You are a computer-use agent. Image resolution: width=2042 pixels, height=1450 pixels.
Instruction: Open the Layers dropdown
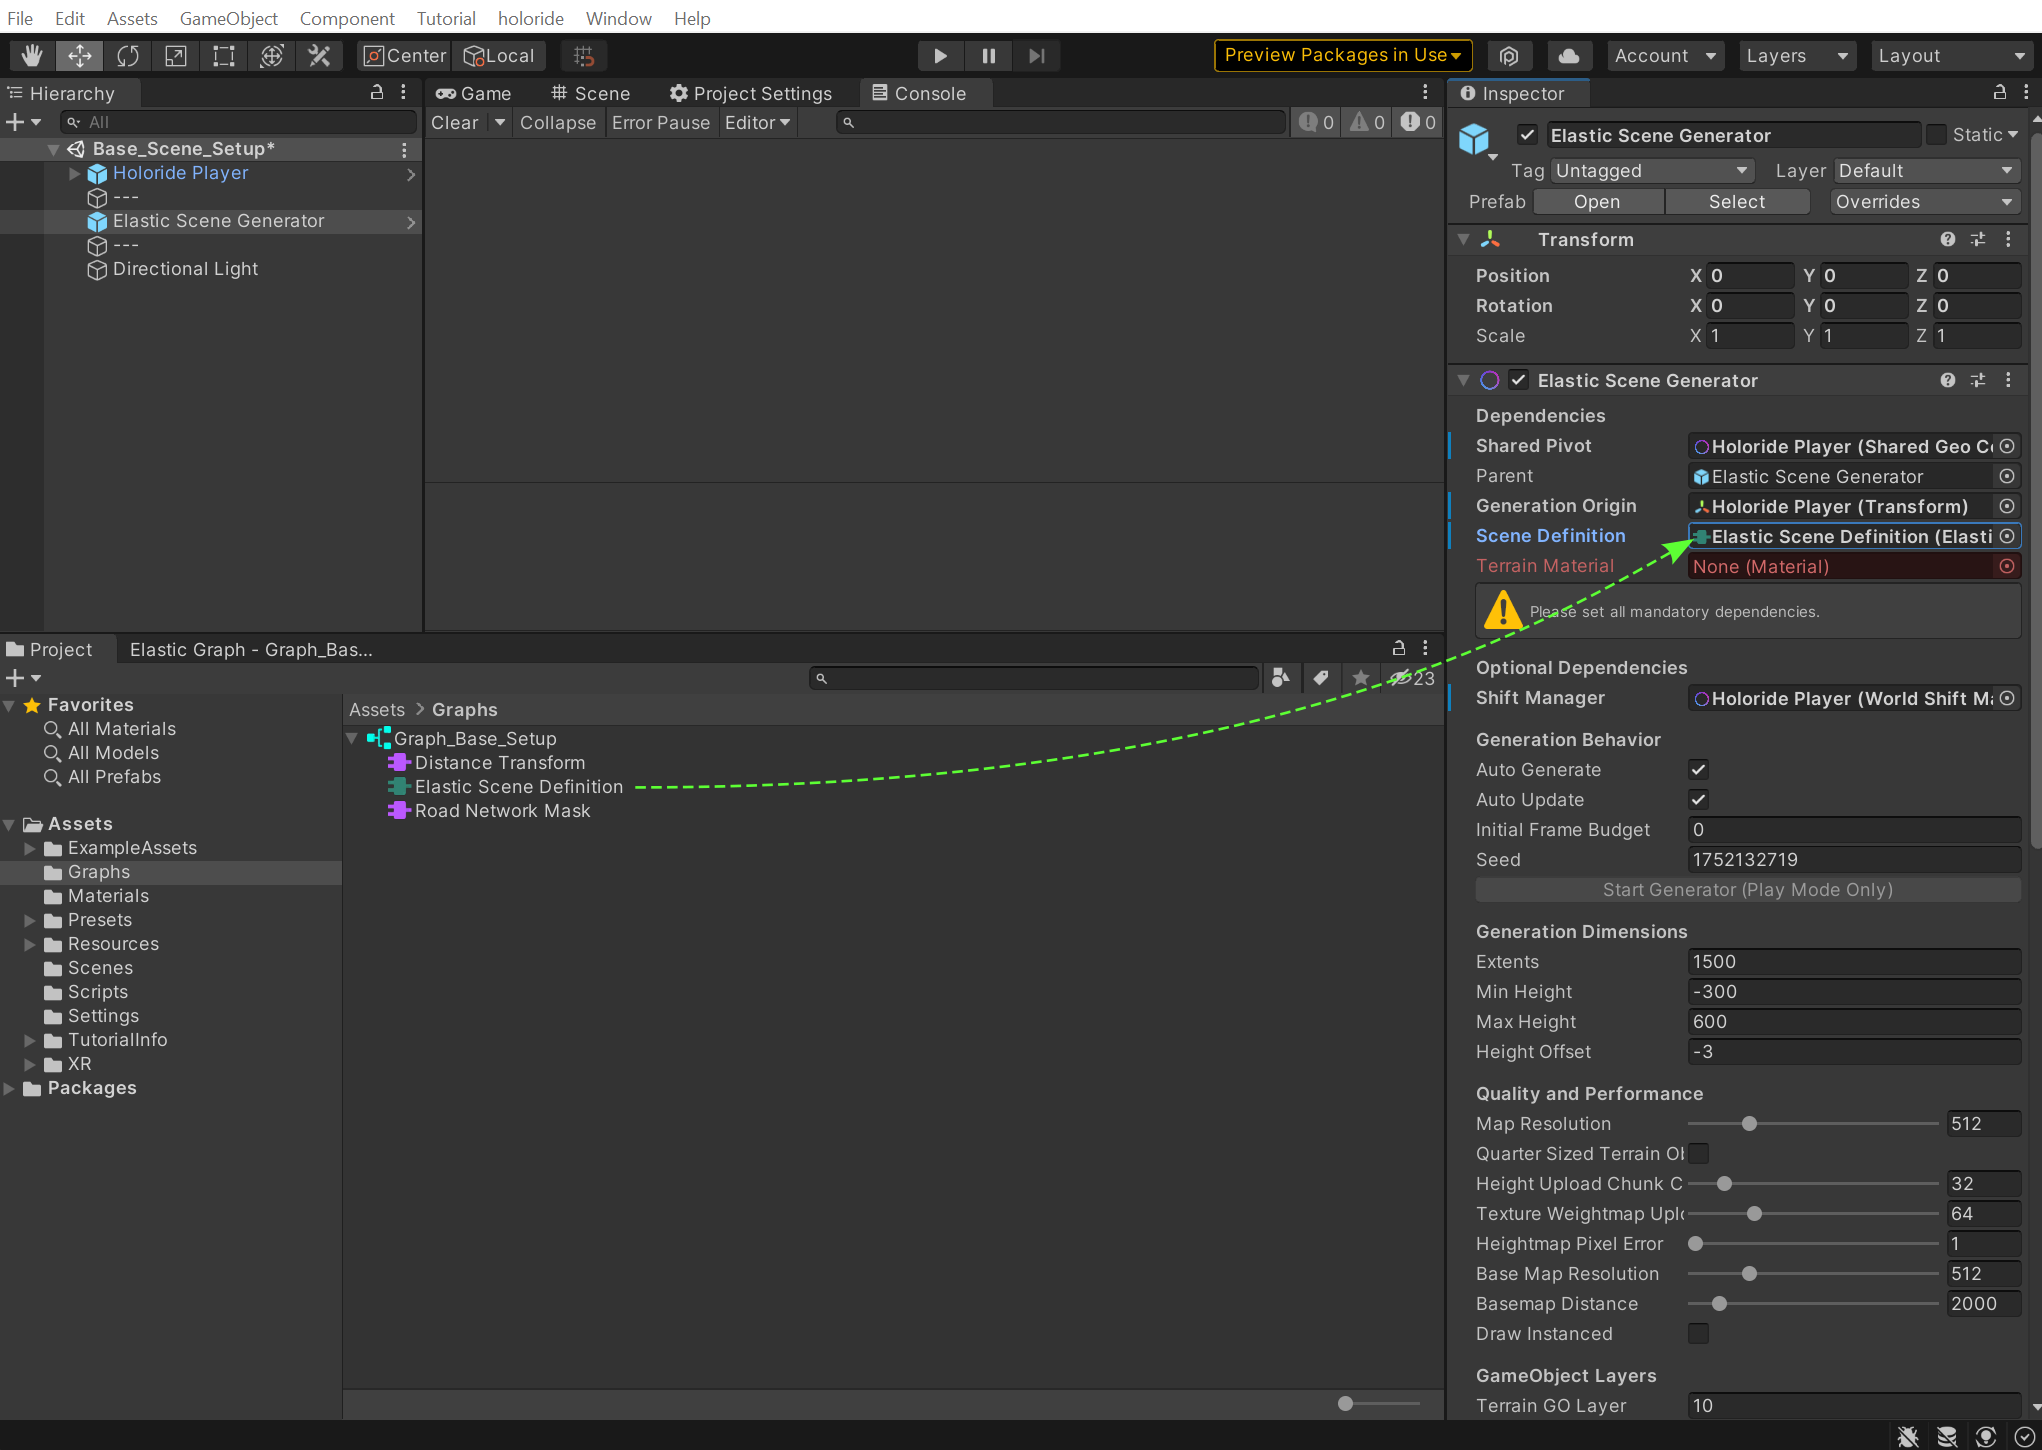[x=1796, y=56]
